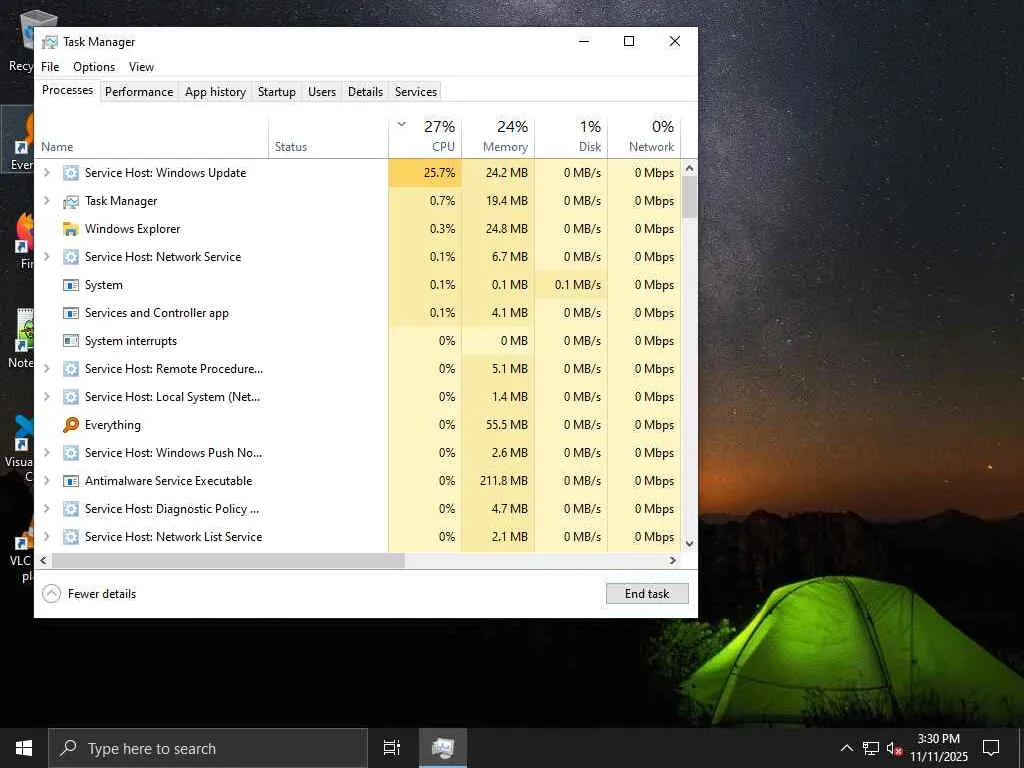Viewport: 1024px width, 768px height.
Task: Open the notification Action Center
Action: tap(991, 748)
